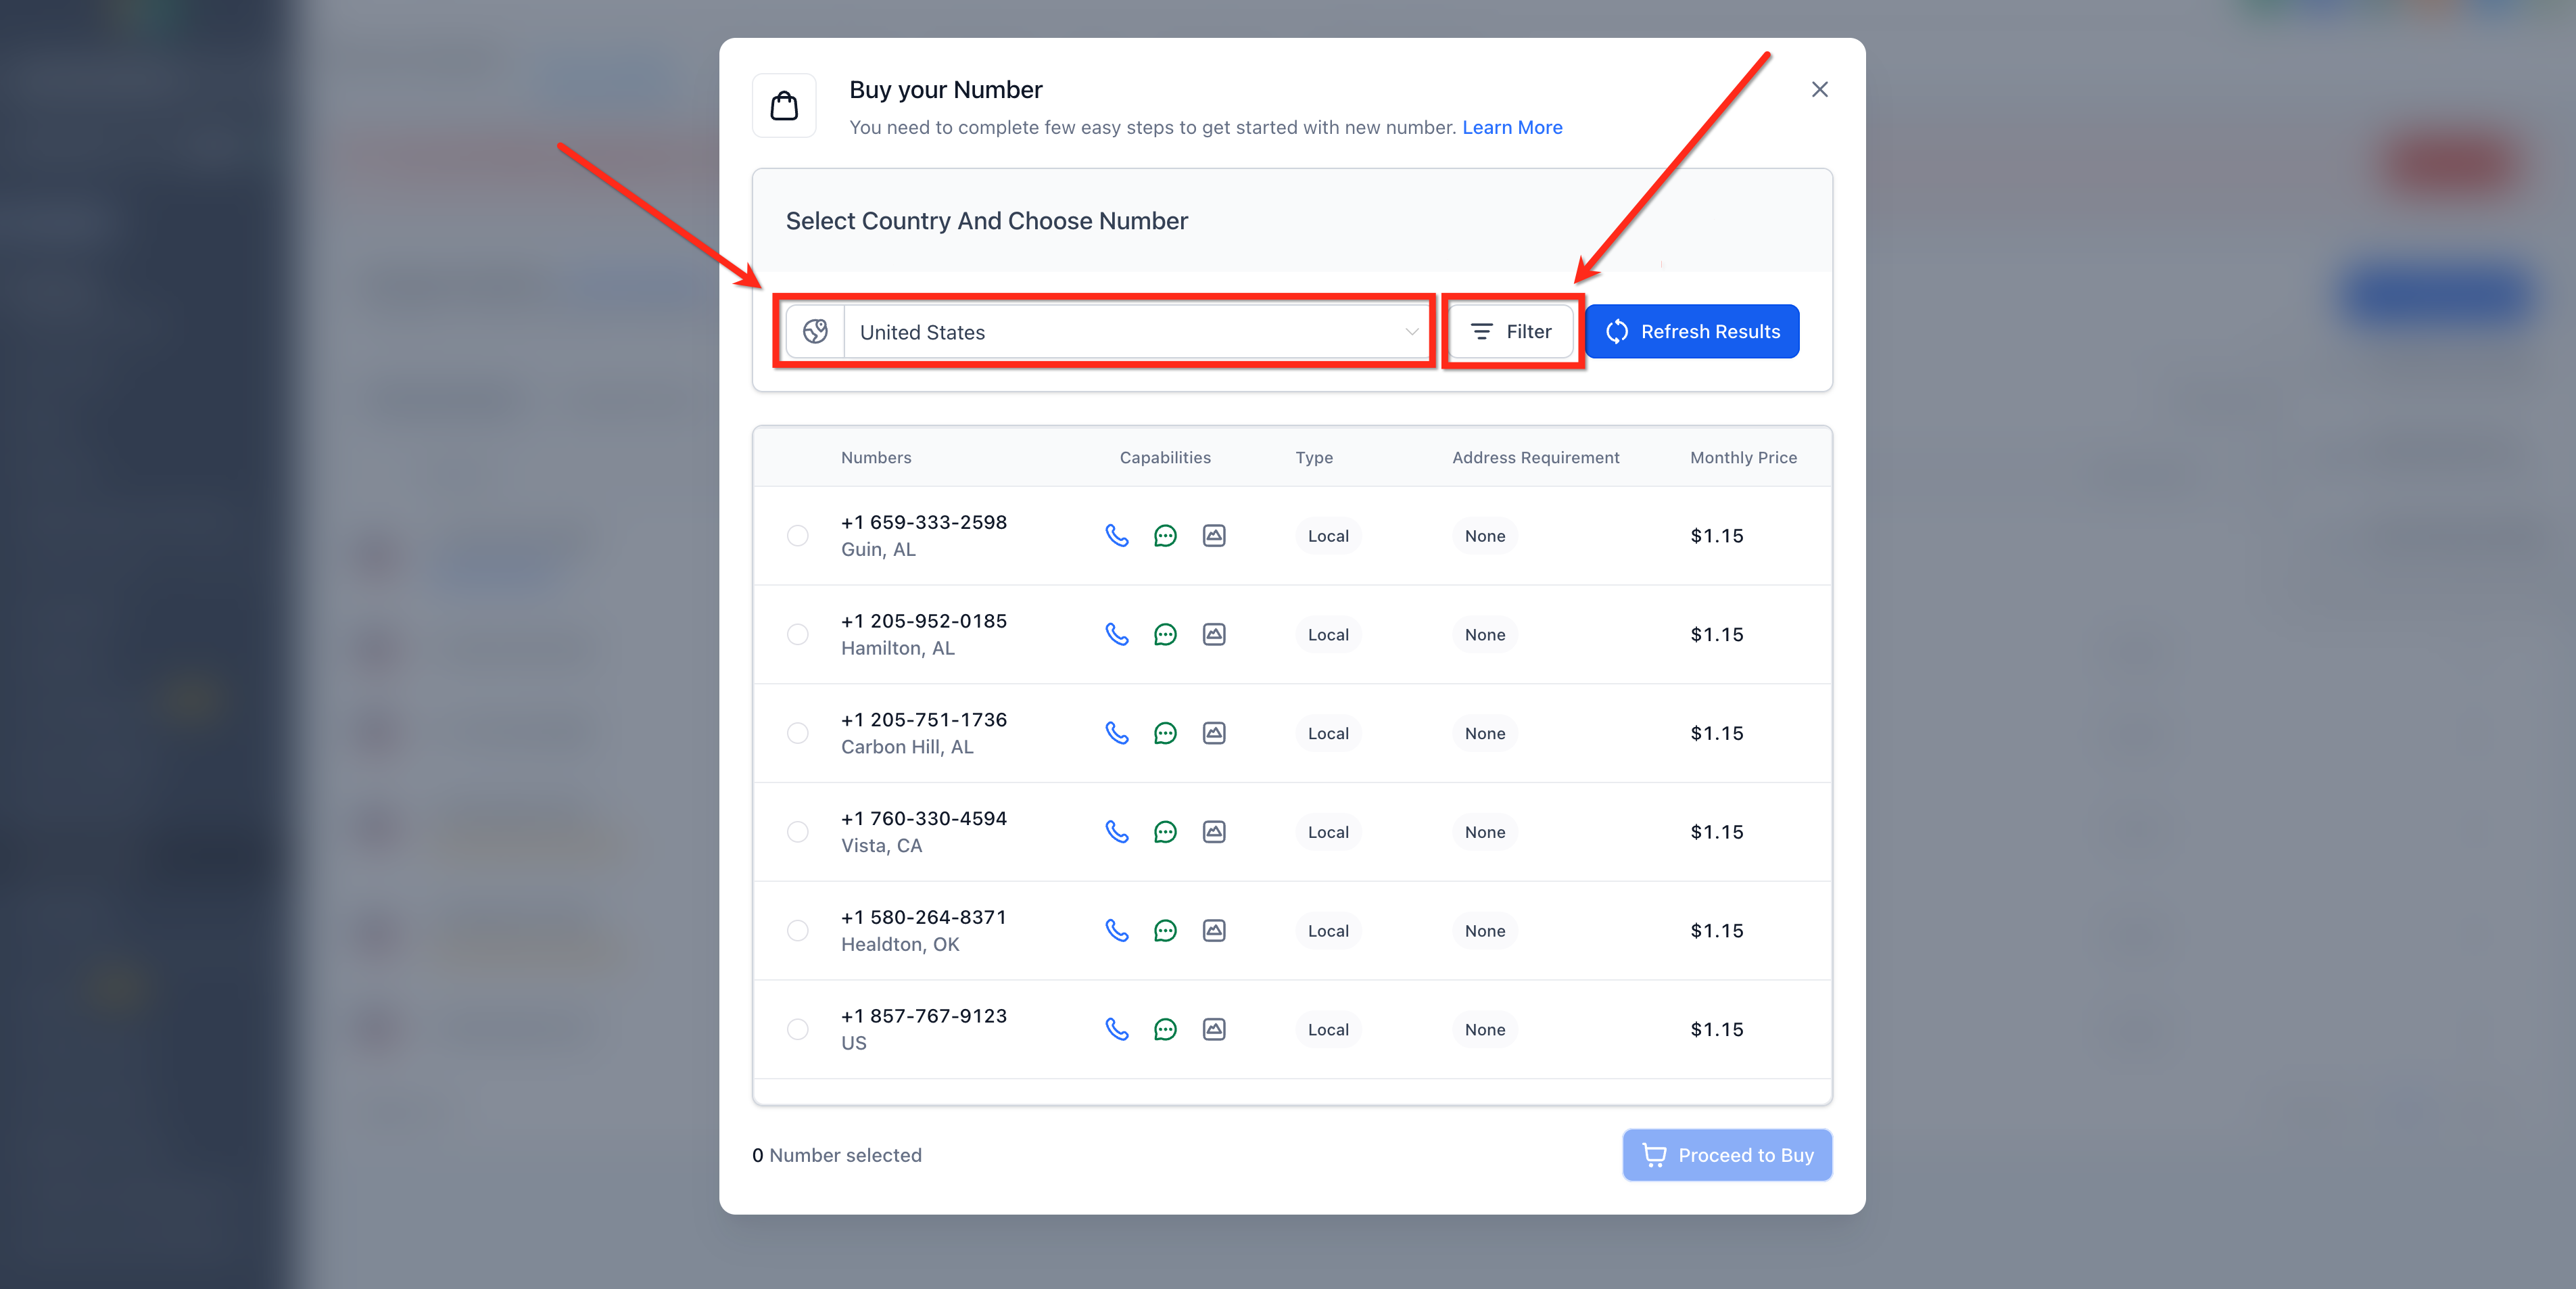2576x1289 pixels.
Task: Select the Vista, CA number radio button
Action: tap(797, 832)
